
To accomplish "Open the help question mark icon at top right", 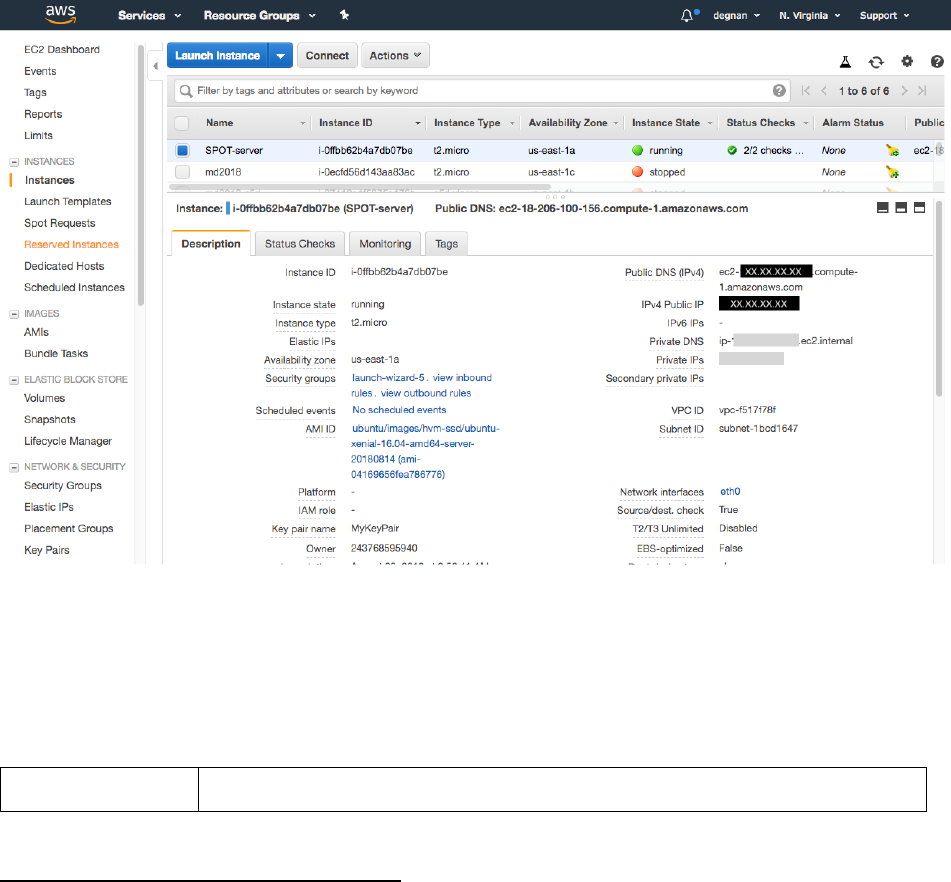I will point(937,61).
